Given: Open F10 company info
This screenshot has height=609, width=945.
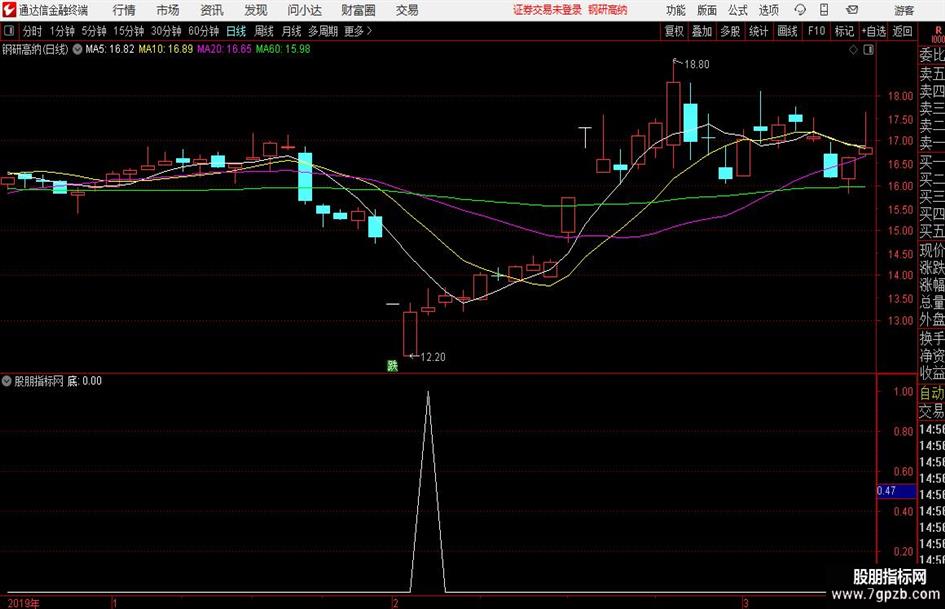Looking at the screenshot, I should [816, 31].
